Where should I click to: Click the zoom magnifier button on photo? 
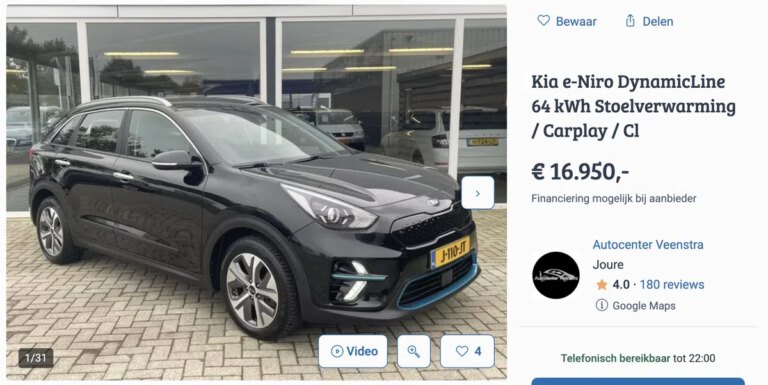(x=413, y=351)
